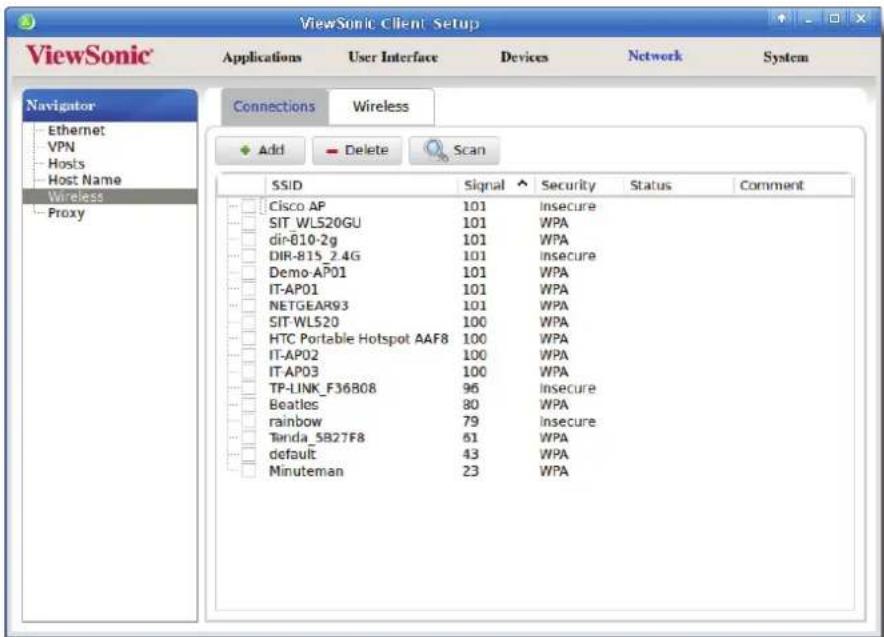Viewport: 884px width, 637px height.
Task: Click the ViewSonic logo
Action: click(x=89, y=55)
